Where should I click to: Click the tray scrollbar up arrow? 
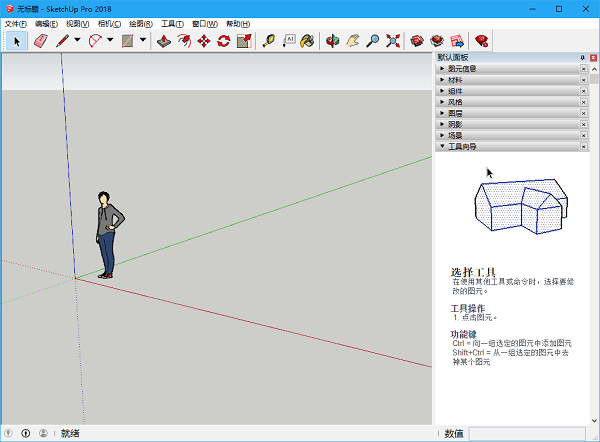[594, 69]
